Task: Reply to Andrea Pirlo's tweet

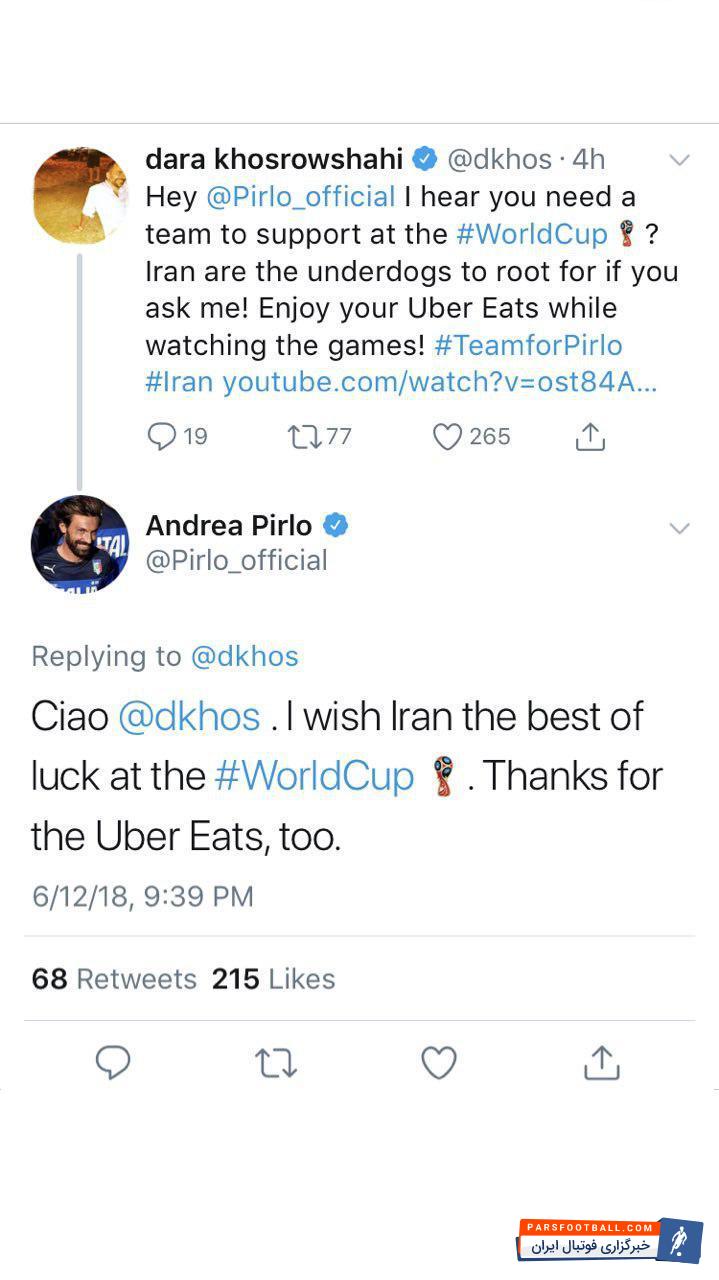Action: click(113, 1063)
